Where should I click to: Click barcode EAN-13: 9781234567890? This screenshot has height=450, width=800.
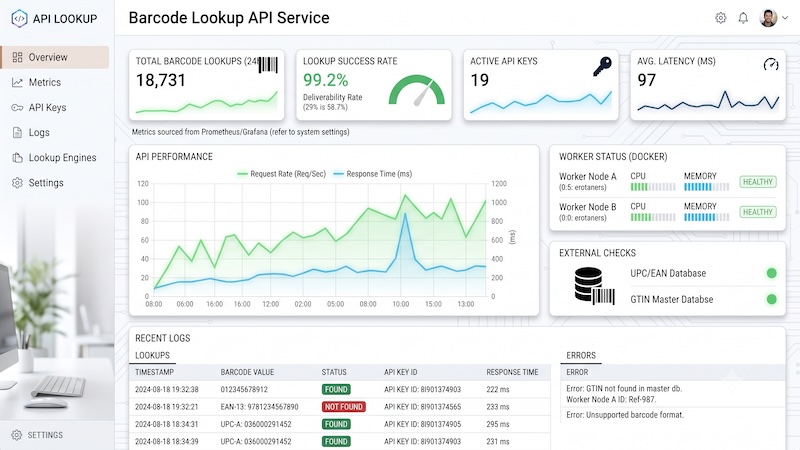coord(260,407)
